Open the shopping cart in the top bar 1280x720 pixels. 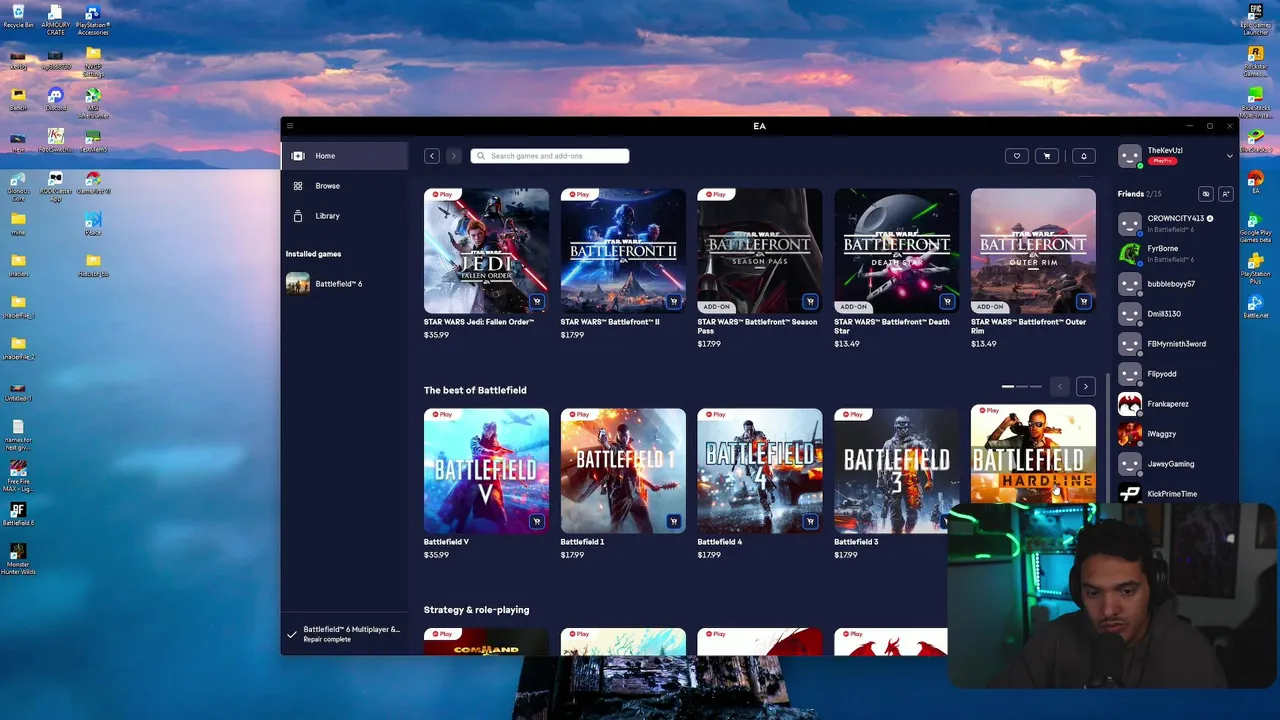pos(1047,156)
